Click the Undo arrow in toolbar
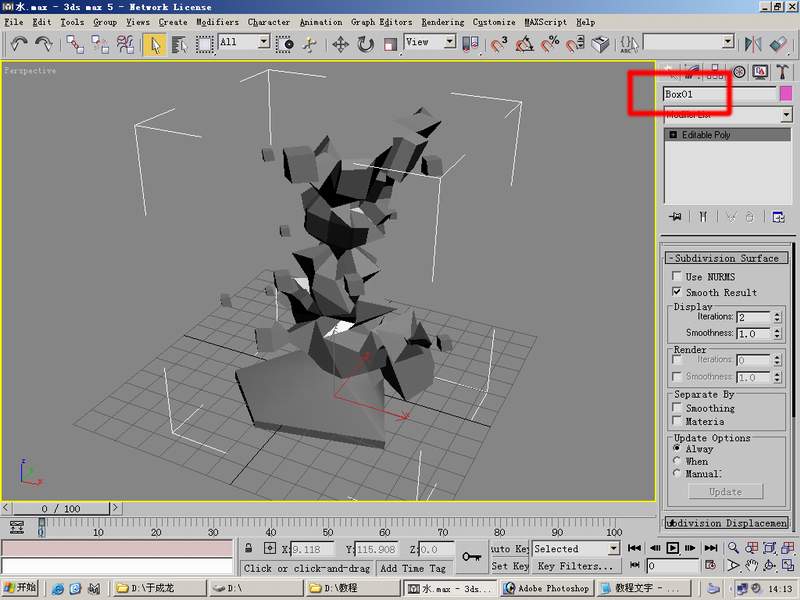Screen dimensions: 800x600 pyautogui.click(x=19, y=44)
